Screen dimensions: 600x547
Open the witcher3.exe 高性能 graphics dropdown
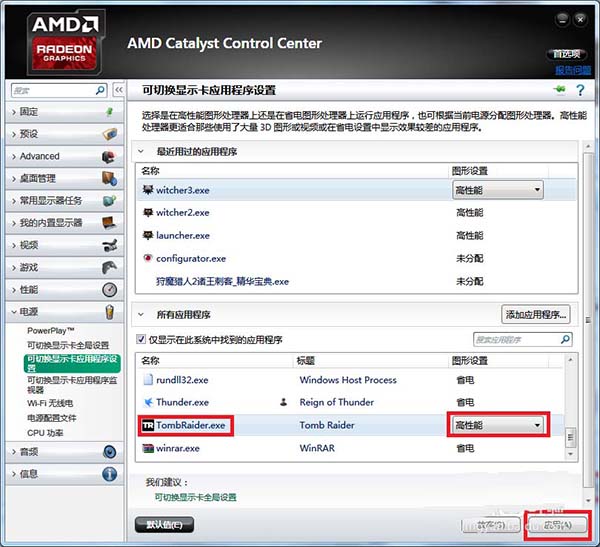click(498, 190)
